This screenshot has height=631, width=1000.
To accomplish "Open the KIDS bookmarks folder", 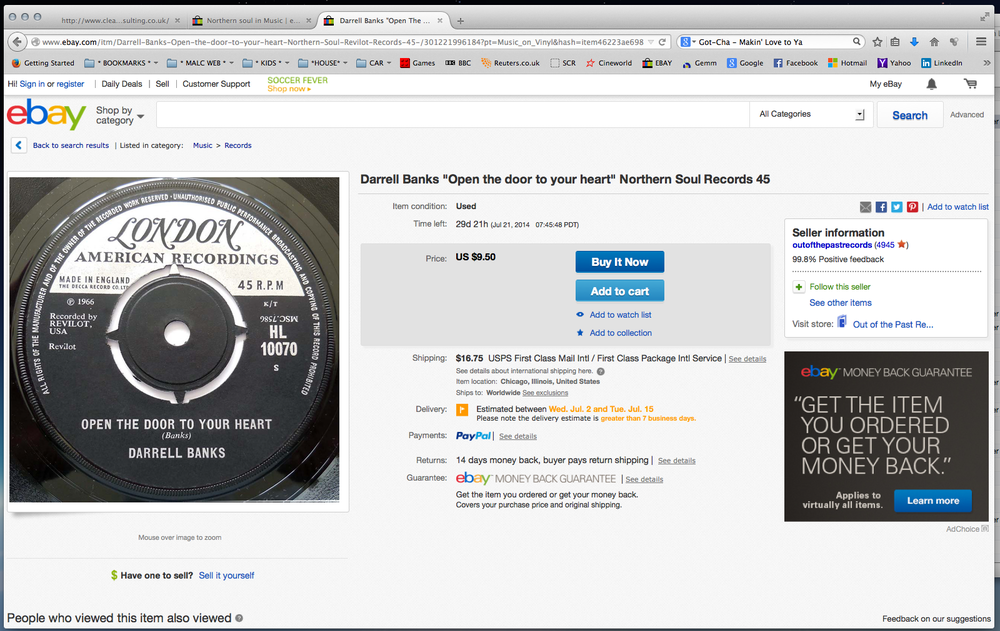I will click(x=266, y=63).
